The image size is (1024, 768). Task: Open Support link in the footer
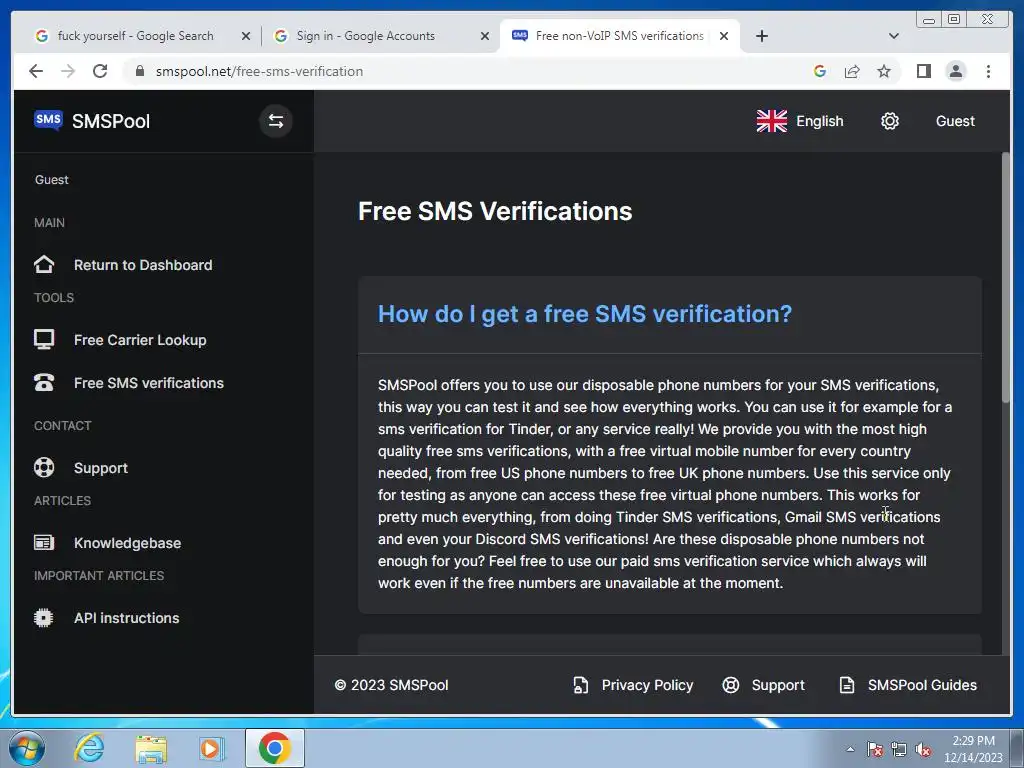pos(778,685)
